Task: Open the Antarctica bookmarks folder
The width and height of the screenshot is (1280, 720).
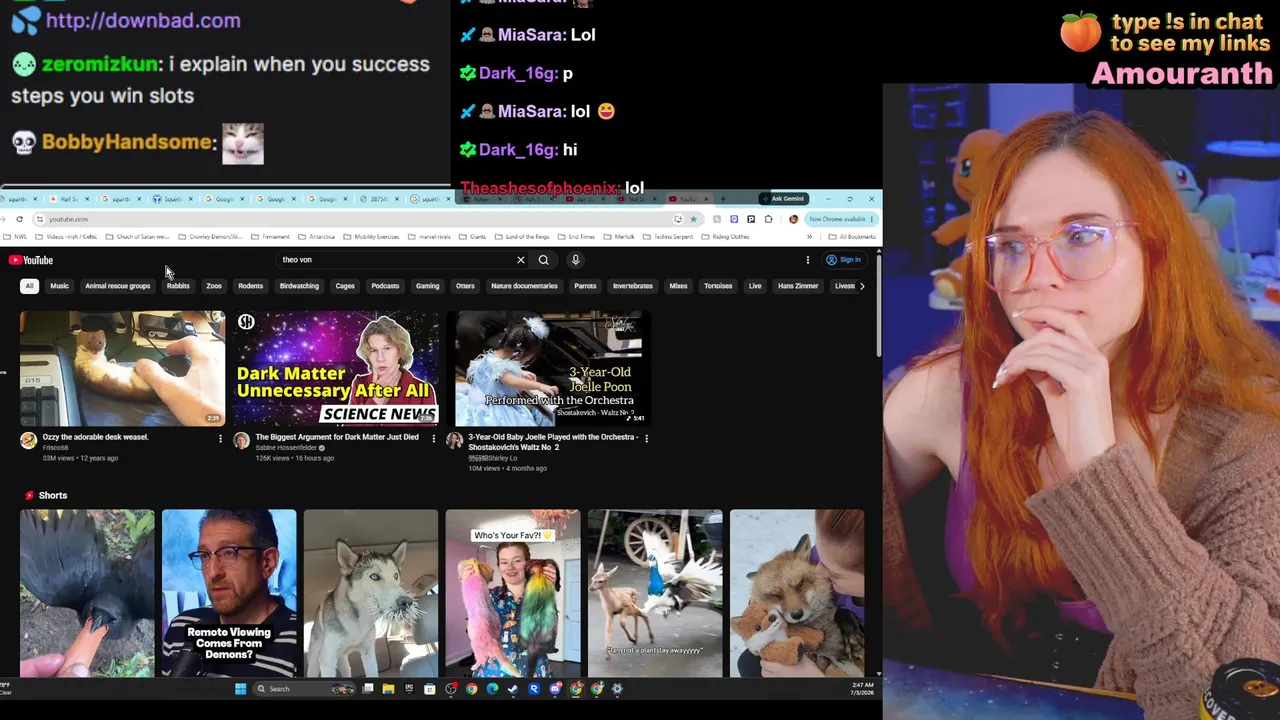Action: 316,237
